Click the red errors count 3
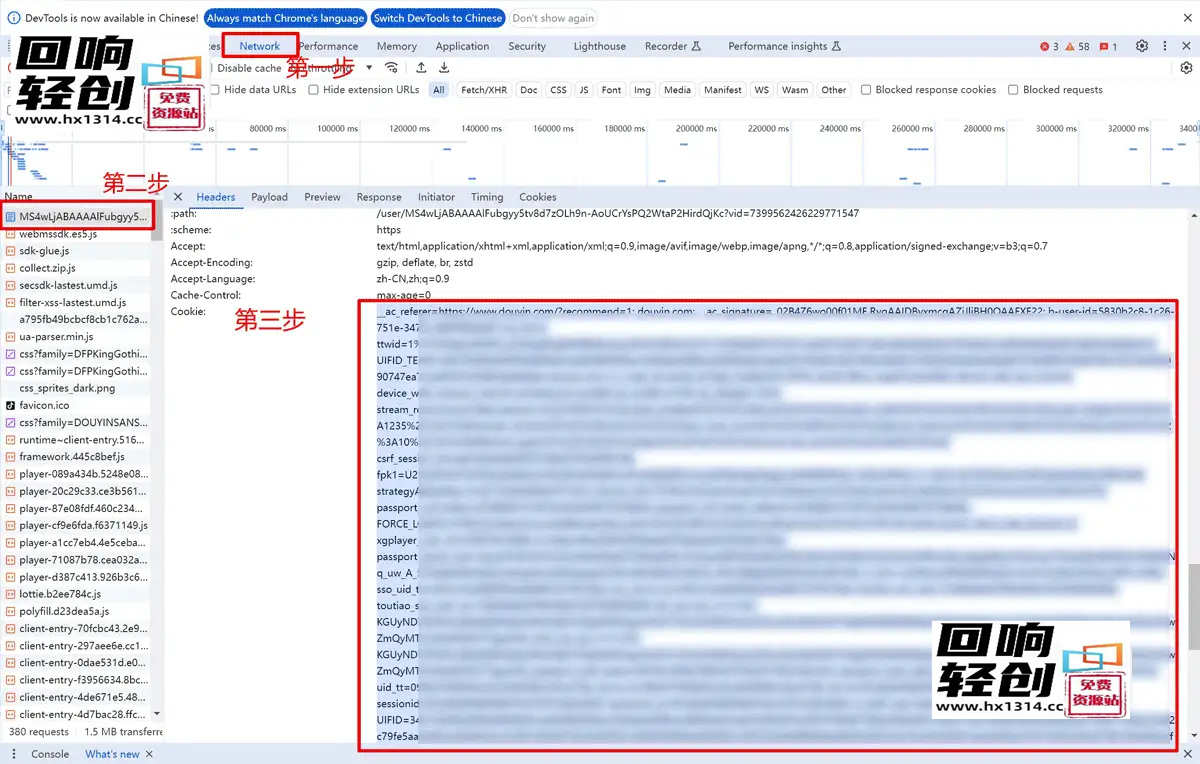This screenshot has width=1200, height=764. pos(1049,47)
